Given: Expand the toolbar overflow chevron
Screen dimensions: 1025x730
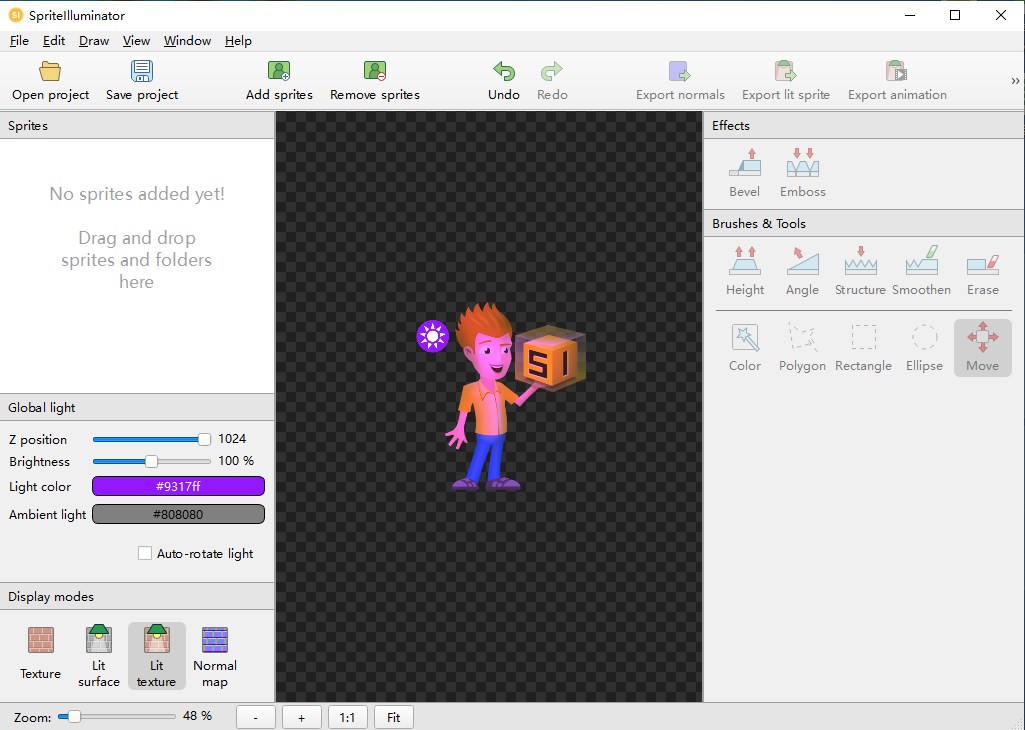Looking at the screenshot, I should point(1015,81).
